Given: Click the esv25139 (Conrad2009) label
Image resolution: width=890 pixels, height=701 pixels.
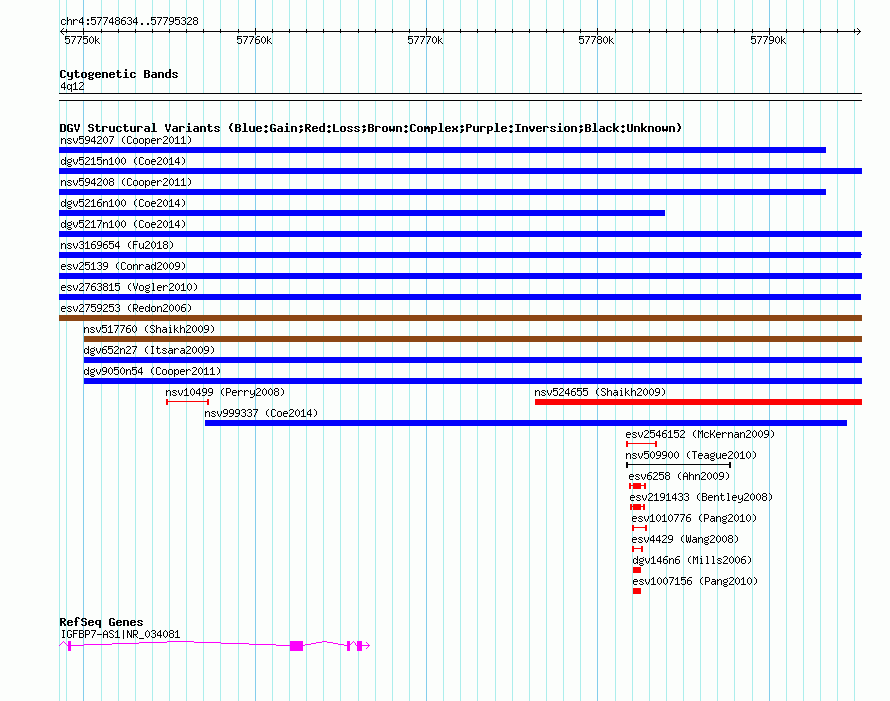Looking at the screenshot, I should pyautogui.click(x=123, y=266).
